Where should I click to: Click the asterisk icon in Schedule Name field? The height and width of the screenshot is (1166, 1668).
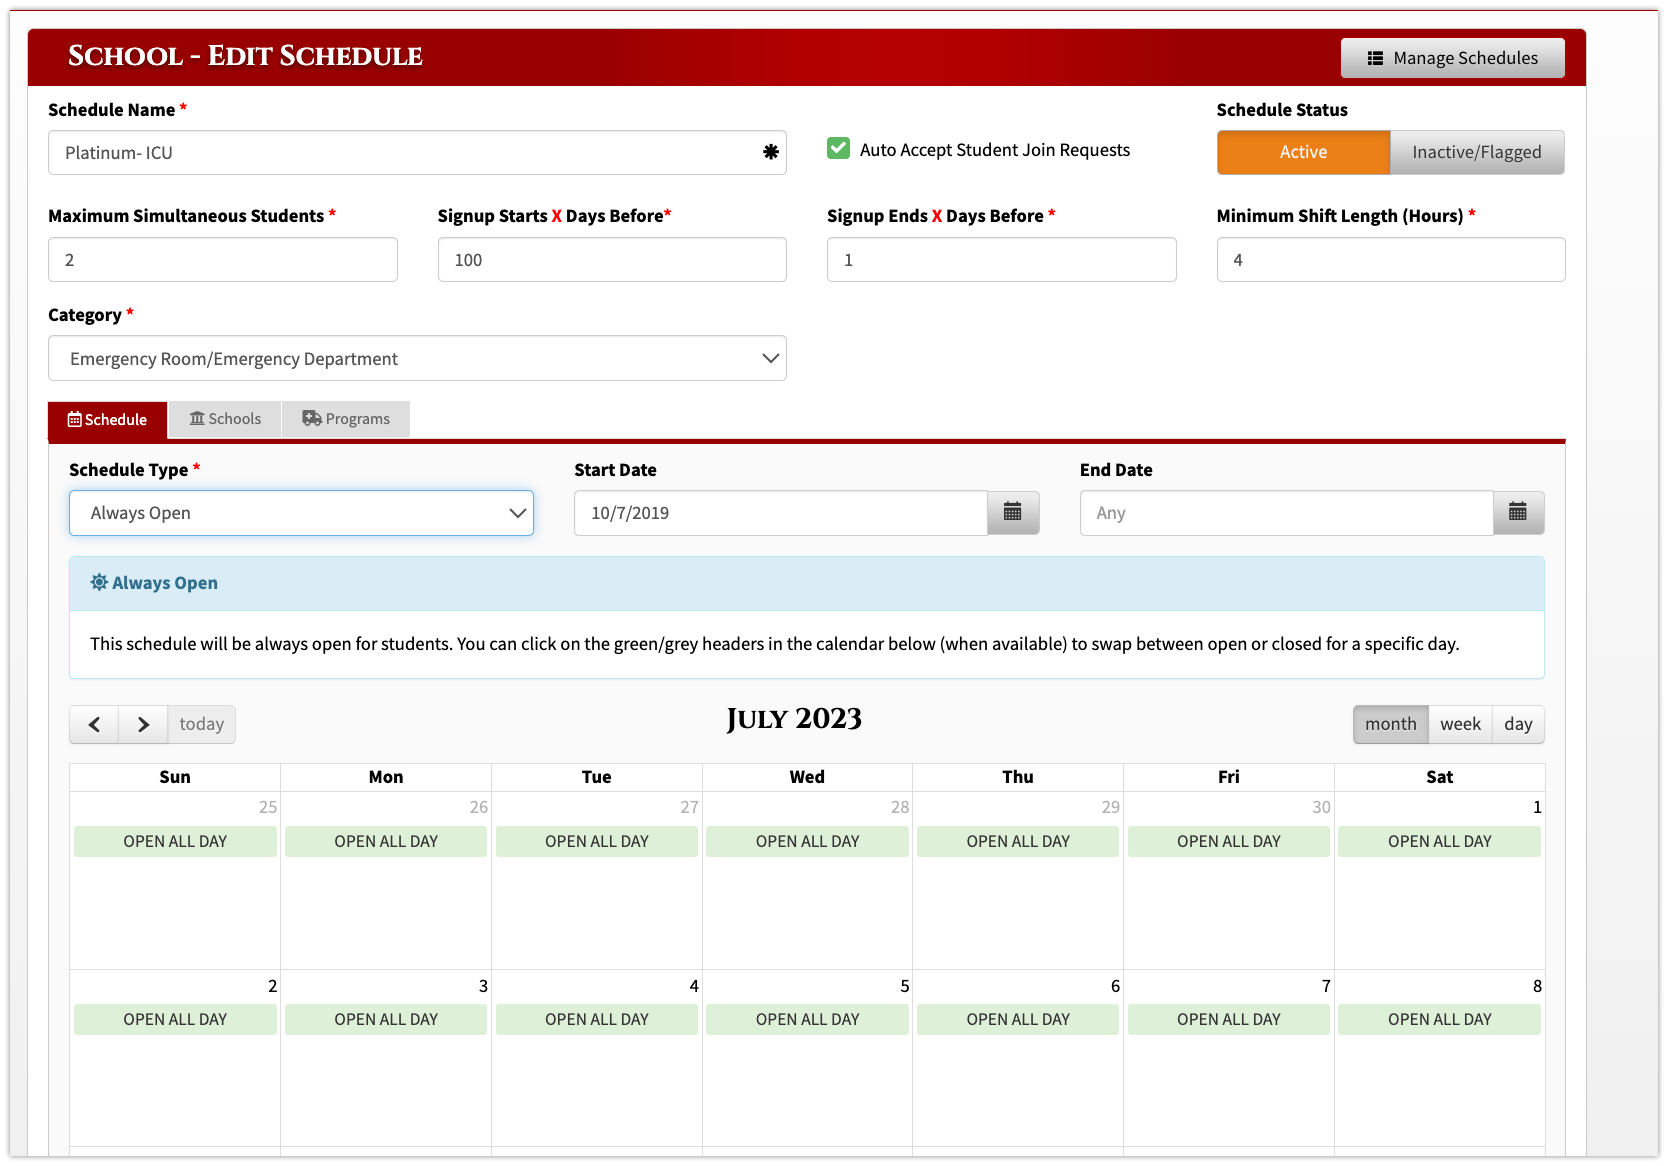[x=770, y=152]
